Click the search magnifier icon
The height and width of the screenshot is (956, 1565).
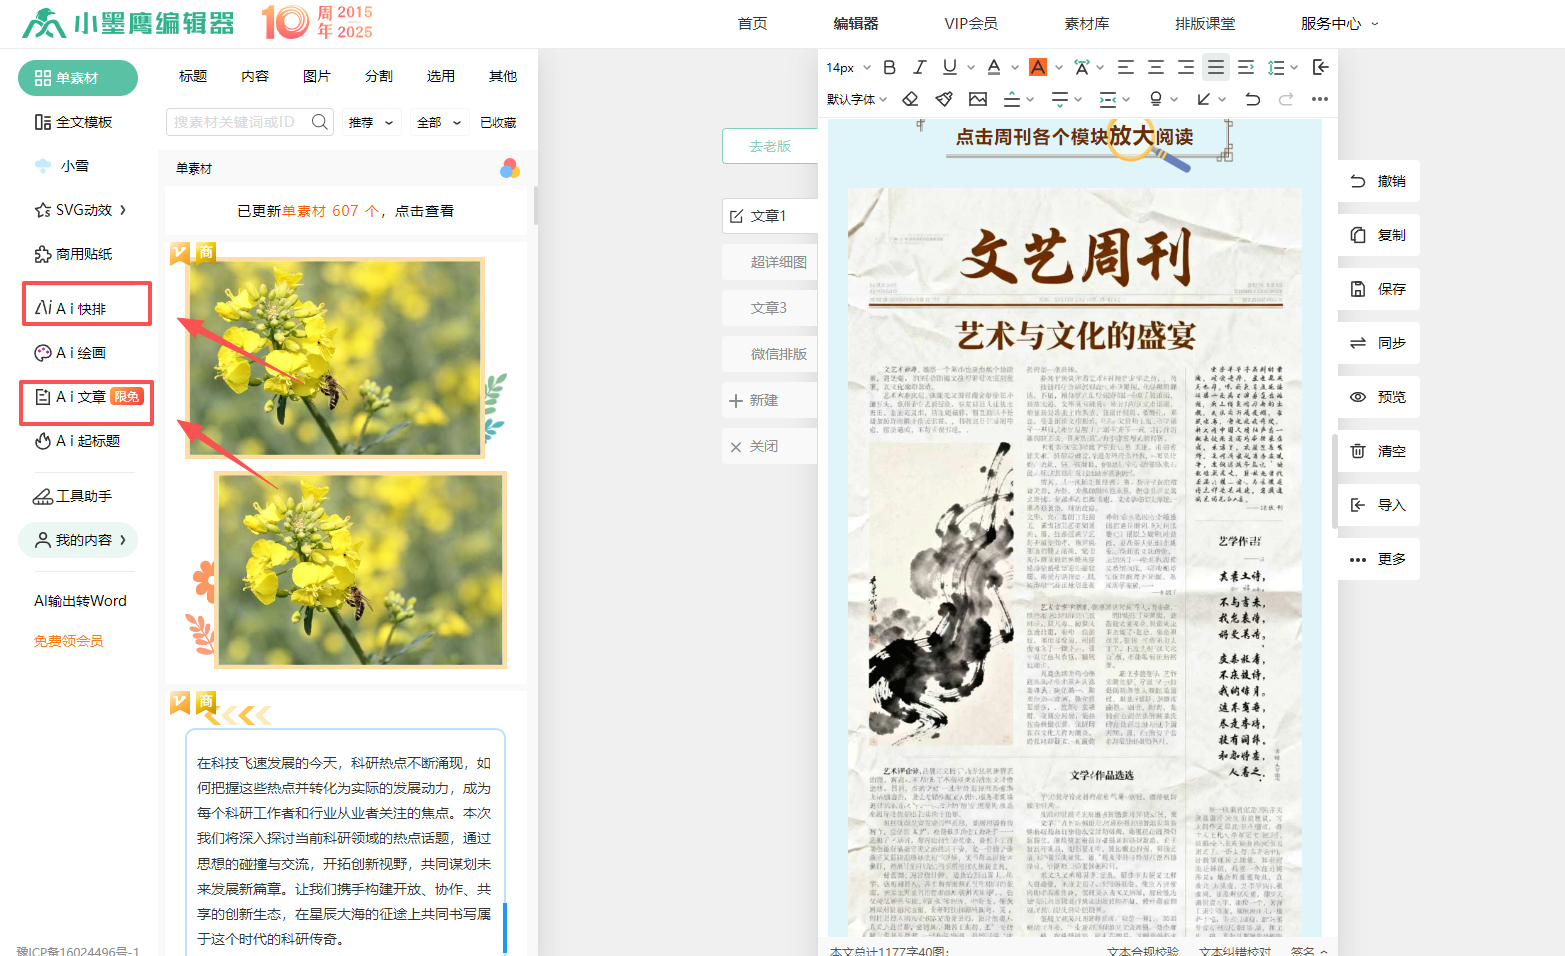[x=319, y=122]
